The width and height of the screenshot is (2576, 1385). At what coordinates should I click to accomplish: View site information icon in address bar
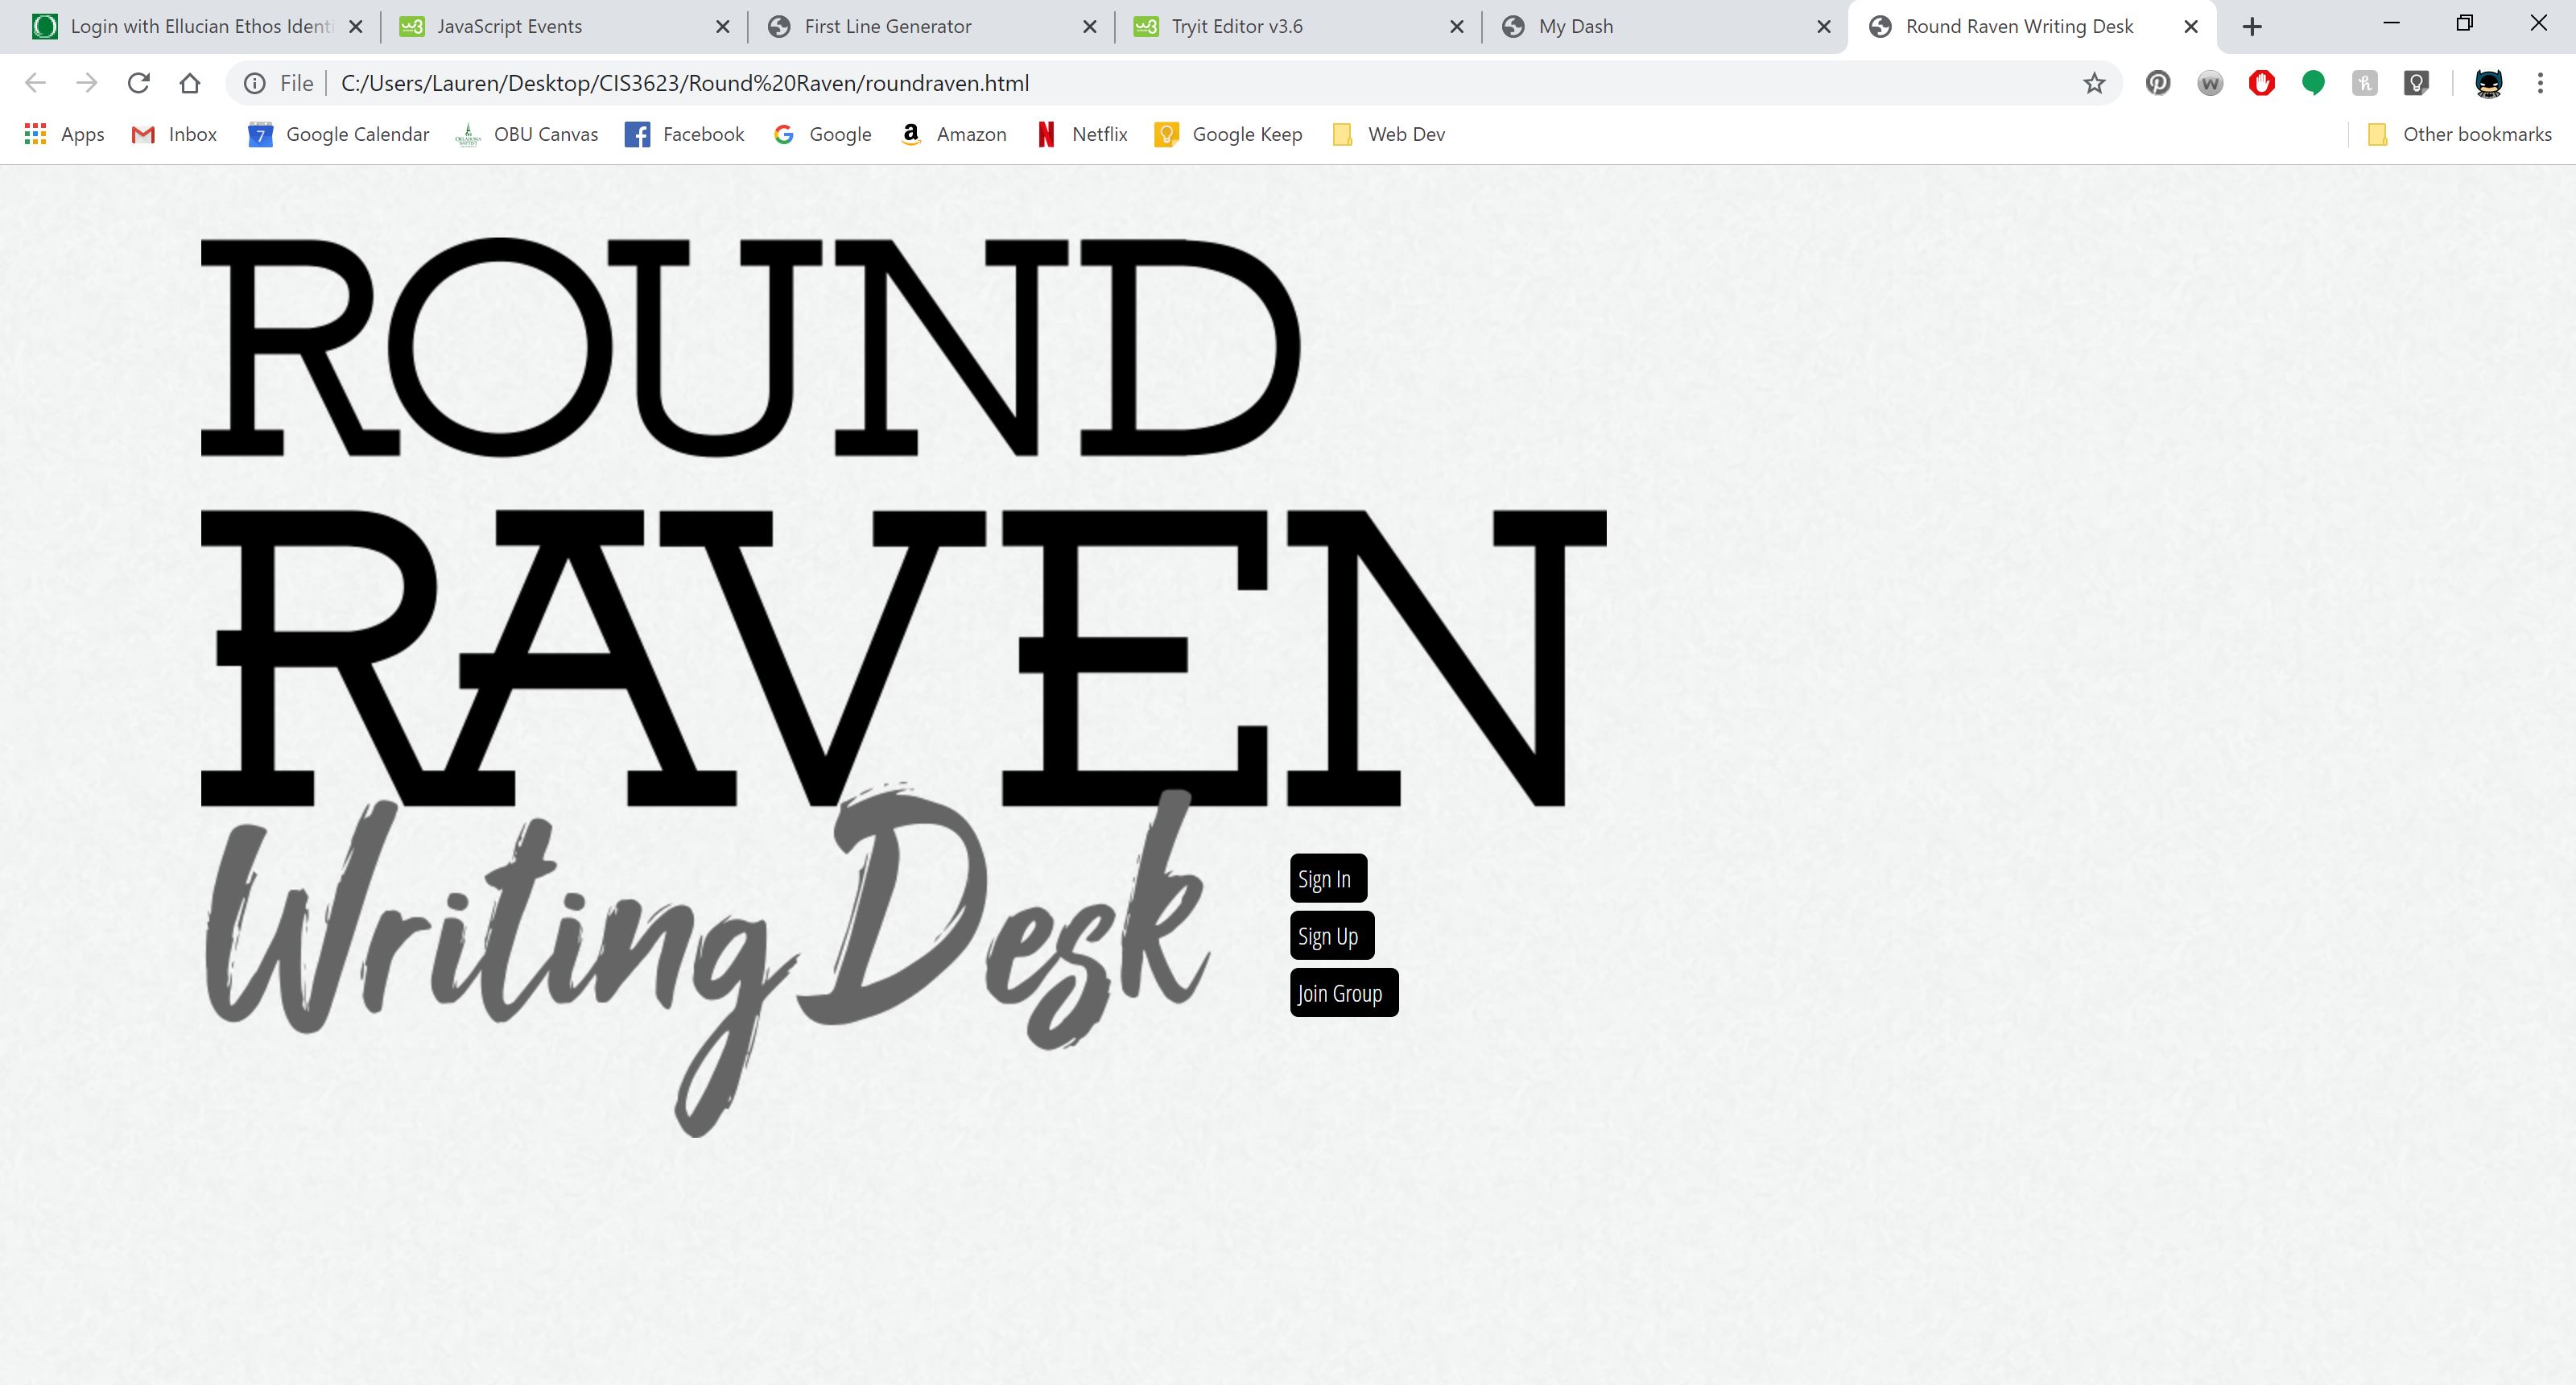click(x=255, y=83)
